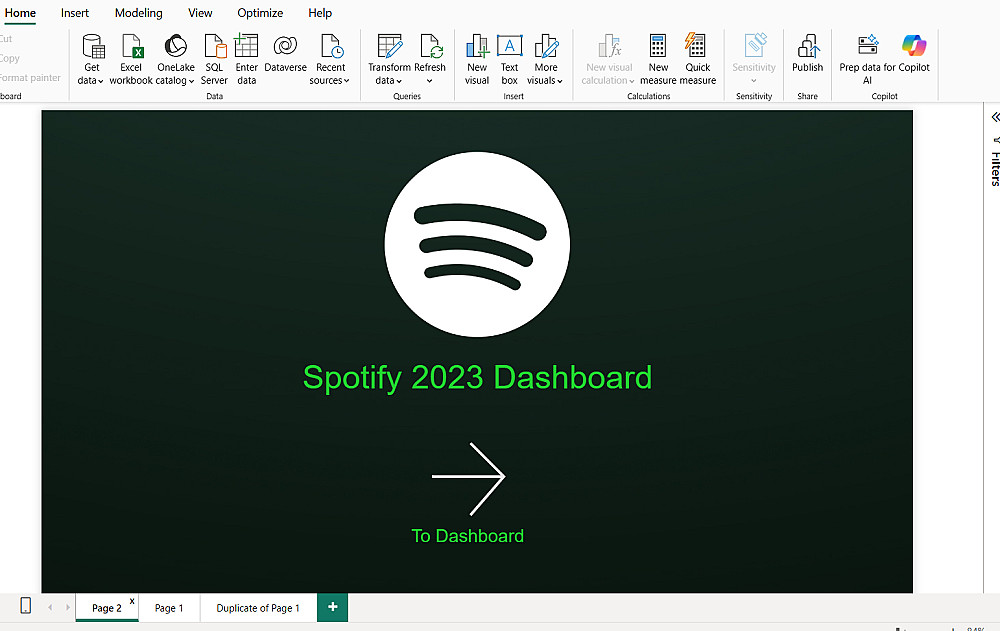Select the Page 2 tab

click(107, 608)
